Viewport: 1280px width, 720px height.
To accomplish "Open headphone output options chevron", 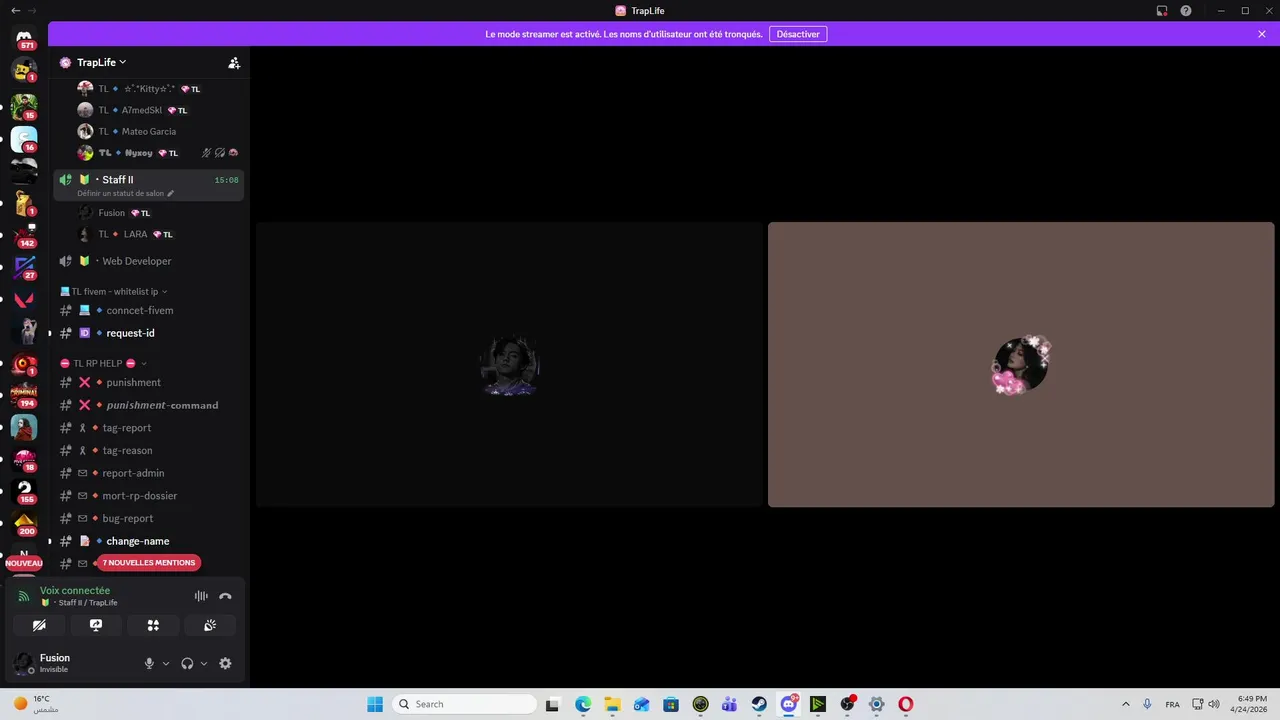I will click(204, 663).
